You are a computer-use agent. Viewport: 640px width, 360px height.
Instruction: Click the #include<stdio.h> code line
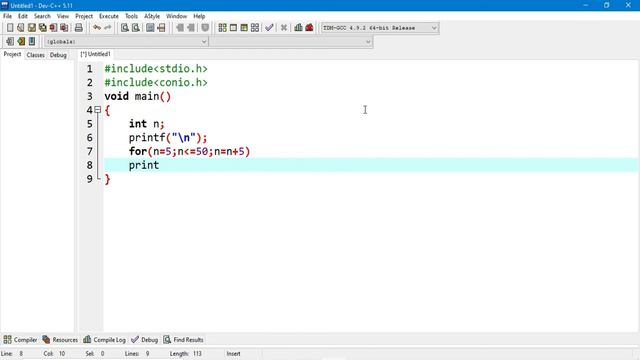pos(156,69)
